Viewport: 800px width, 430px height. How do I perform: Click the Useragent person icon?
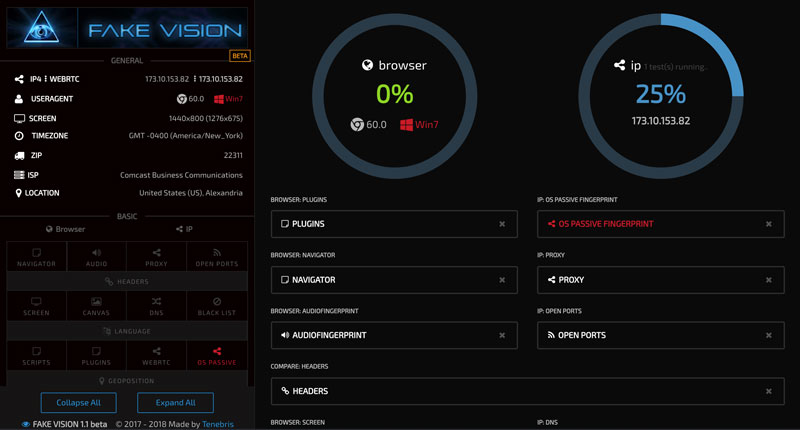[x=19, y=99]
